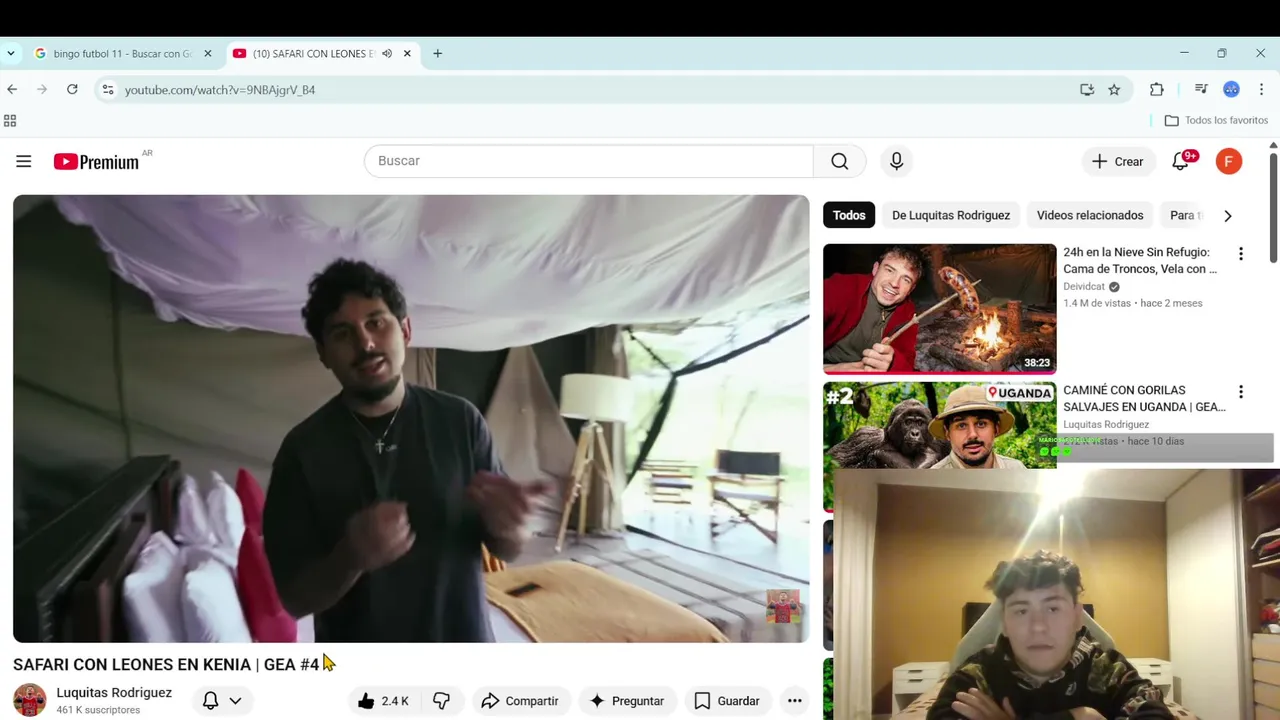Open Luquitas Rodriguez channel avatar

click(30, 700)
